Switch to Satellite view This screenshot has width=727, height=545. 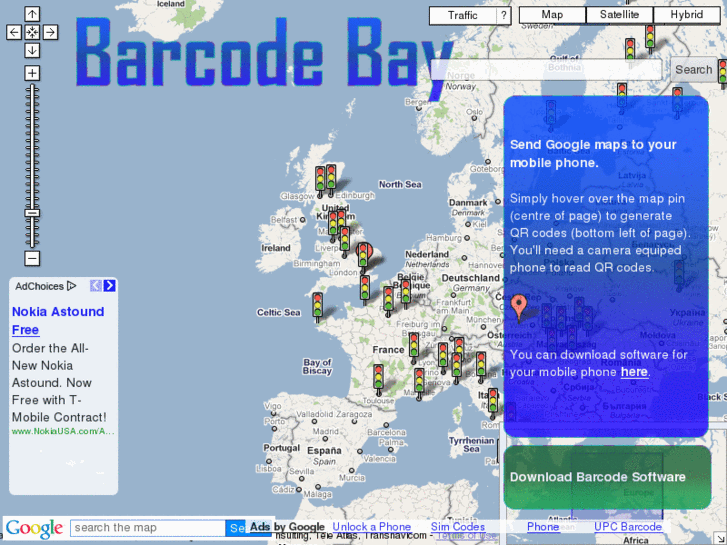tap(619, 15)
